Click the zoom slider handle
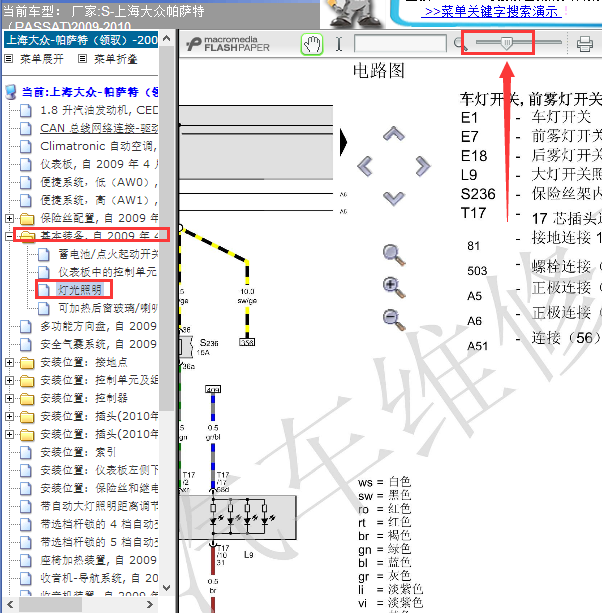 [x=507, y=43]
